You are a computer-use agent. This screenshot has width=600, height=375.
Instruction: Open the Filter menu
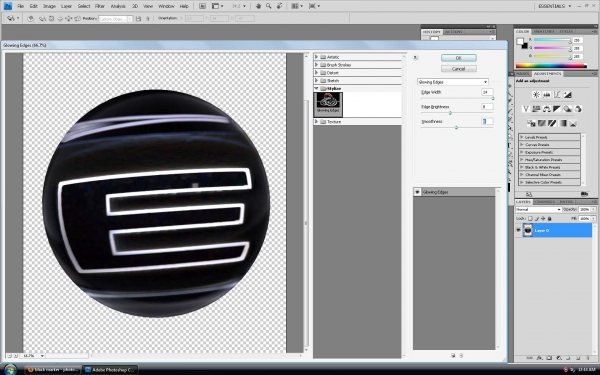point(99,6)
